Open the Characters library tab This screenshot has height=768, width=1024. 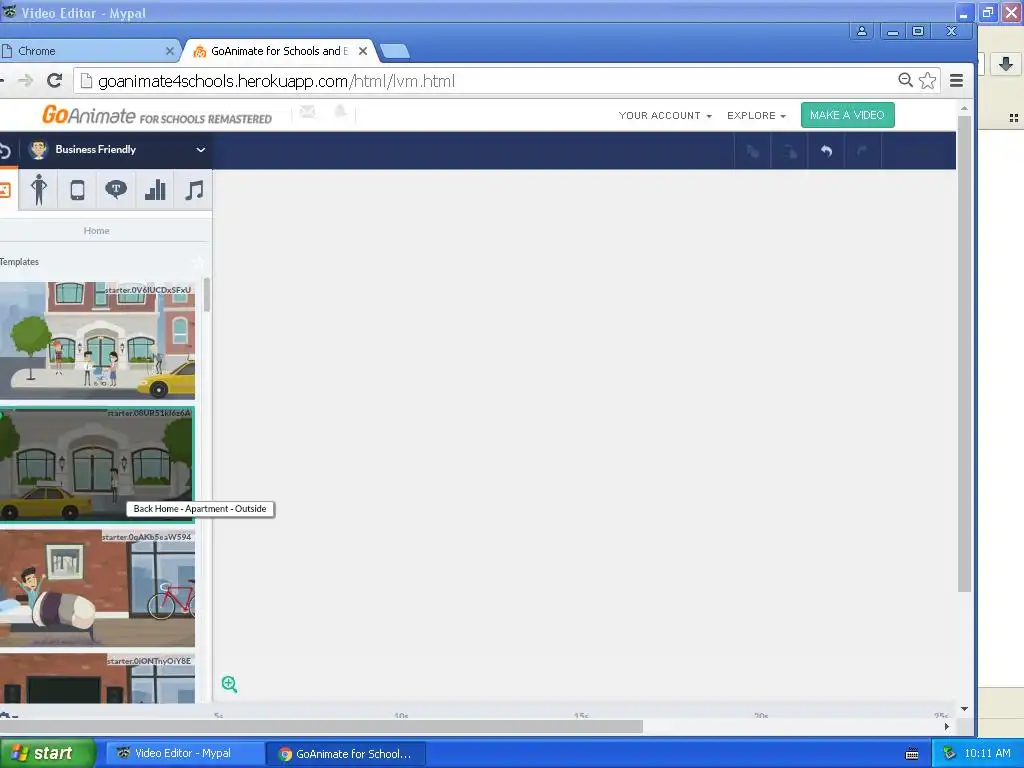pos(39,190)
